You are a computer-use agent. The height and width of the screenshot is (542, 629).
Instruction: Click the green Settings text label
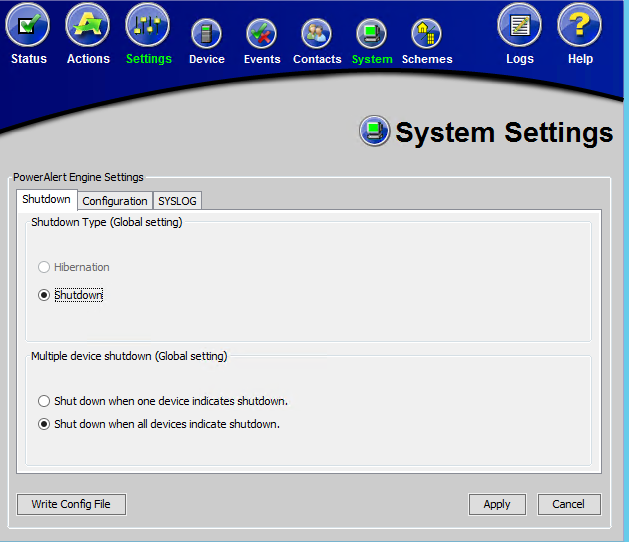(149, 59)
